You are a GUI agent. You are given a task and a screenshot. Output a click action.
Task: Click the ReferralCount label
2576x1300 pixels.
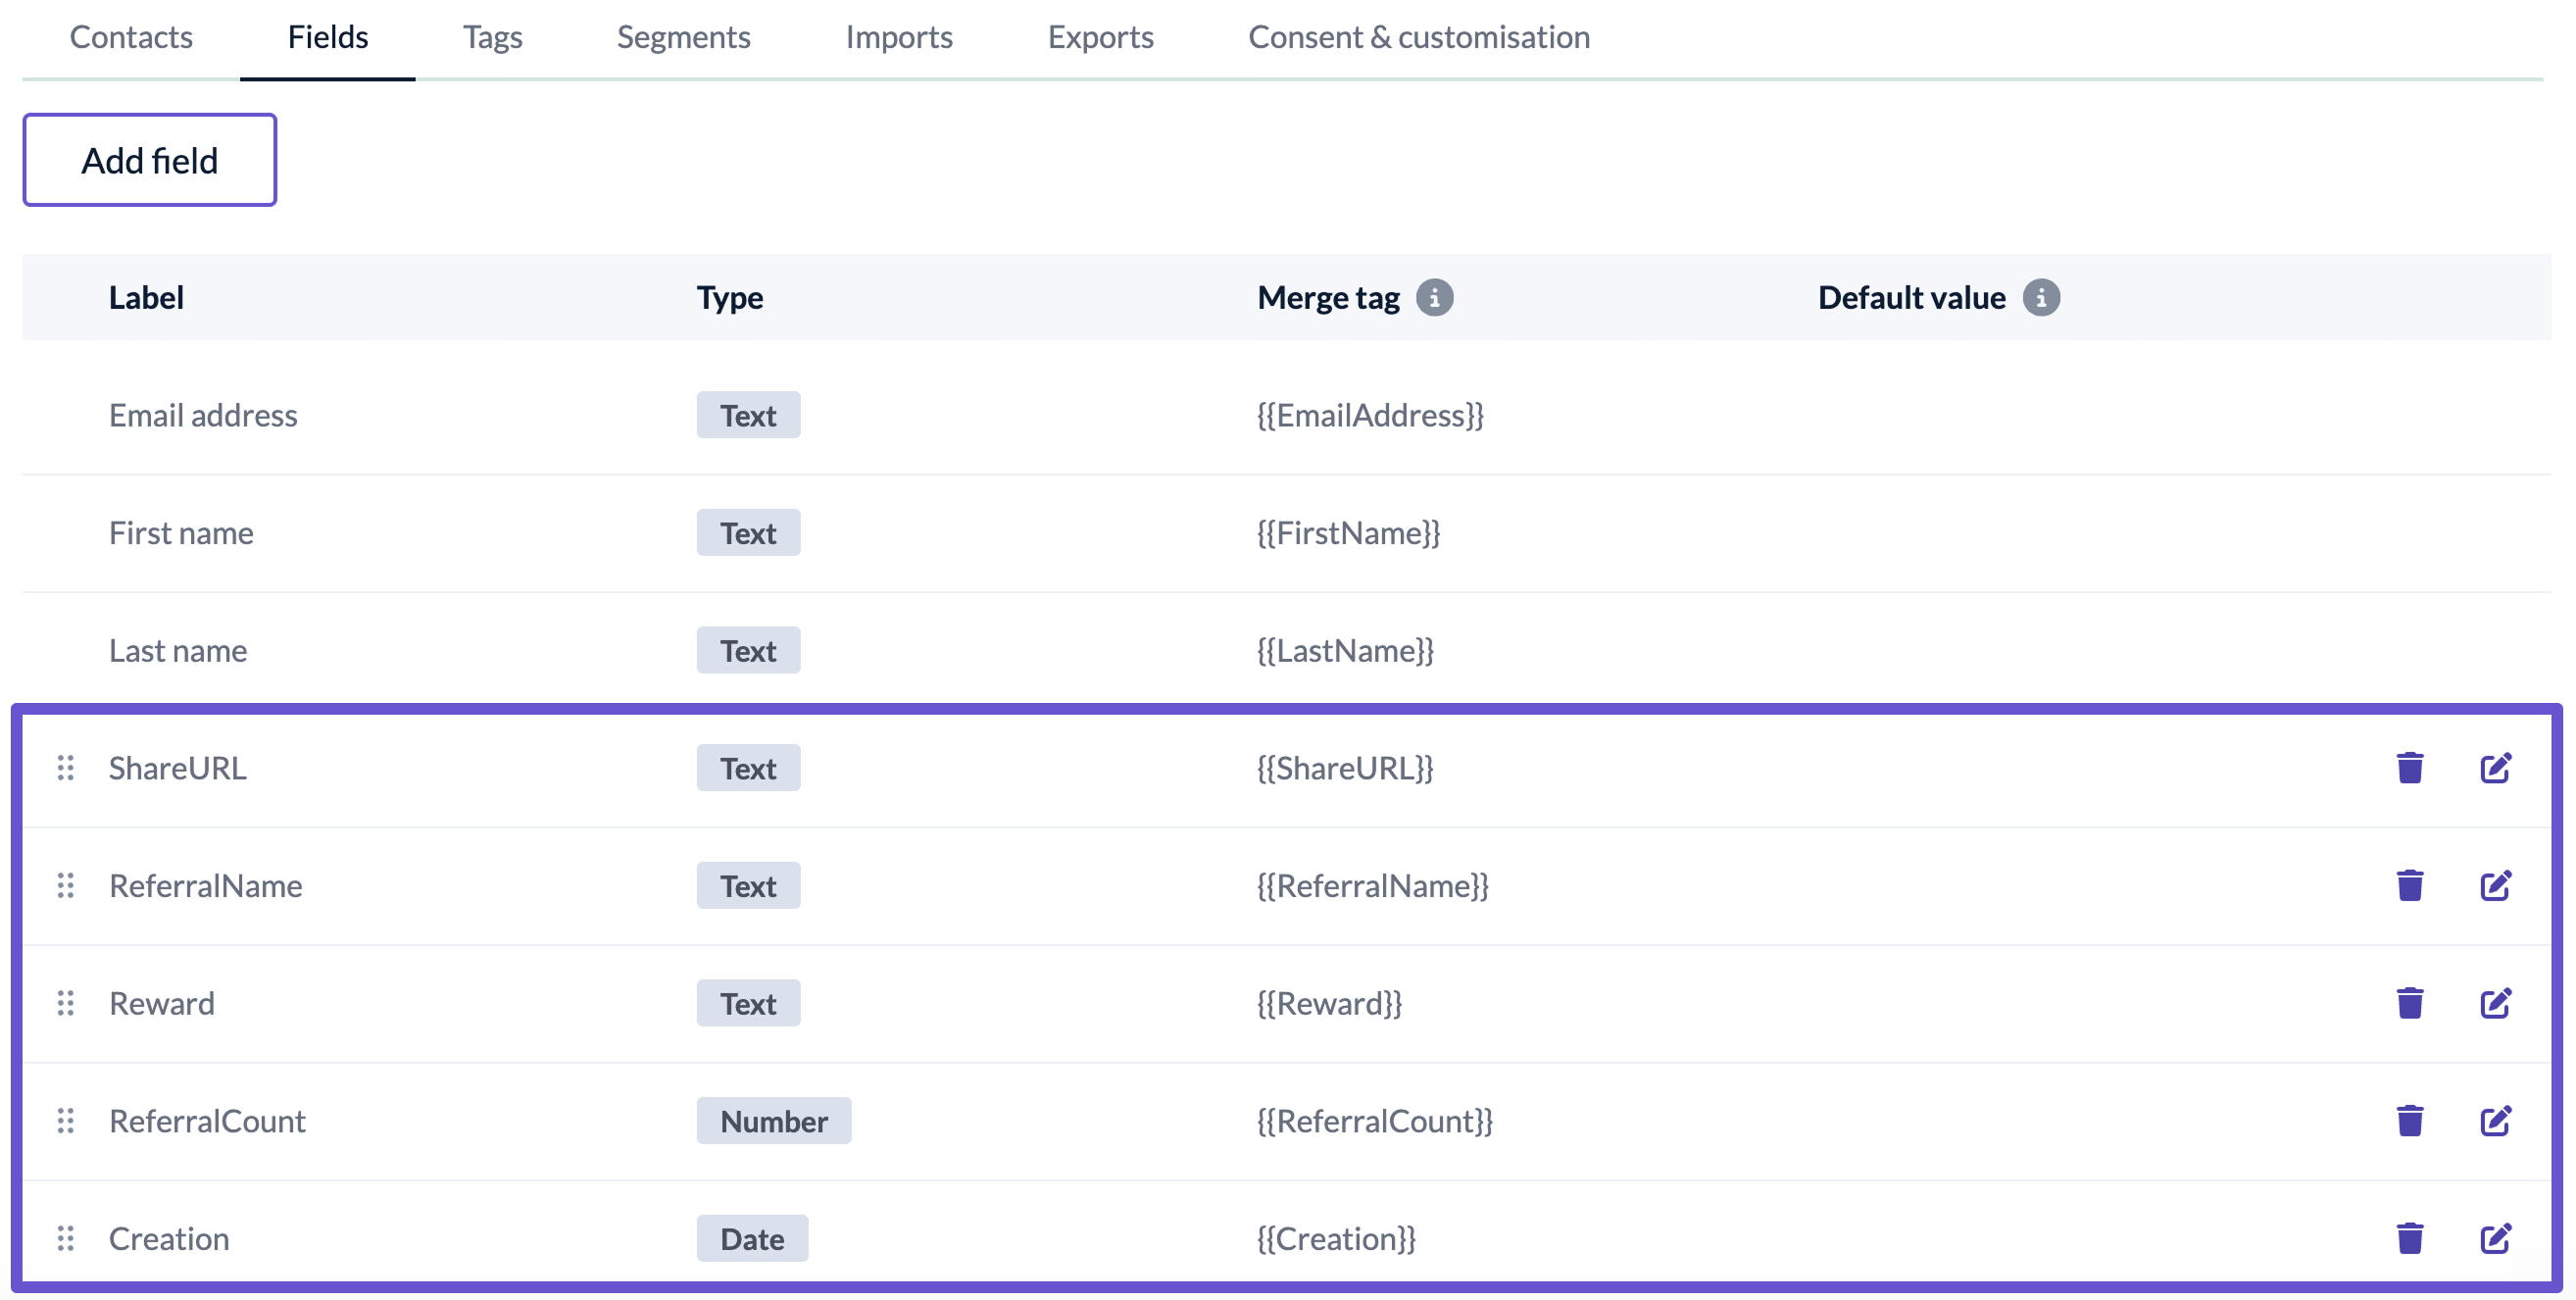[208, 1121]
